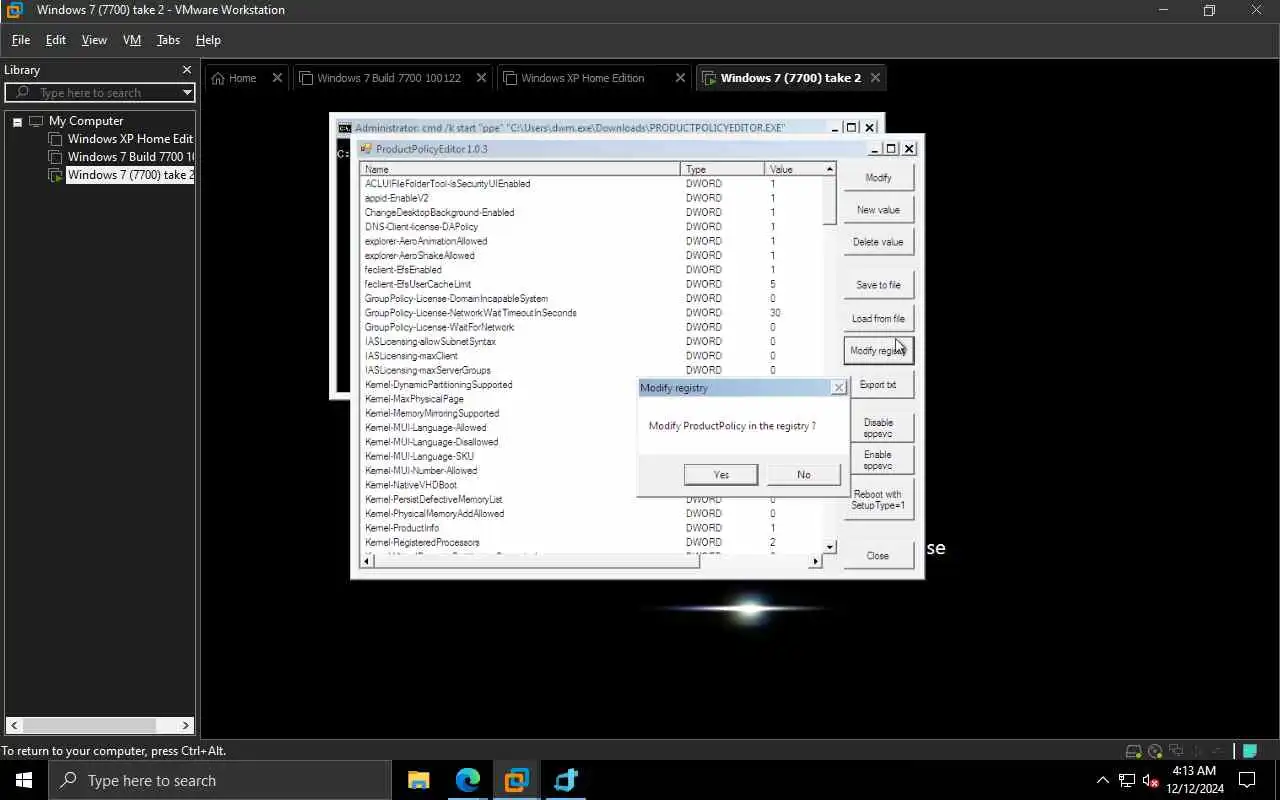Show hidden system tray icons

click(1103, 781)
